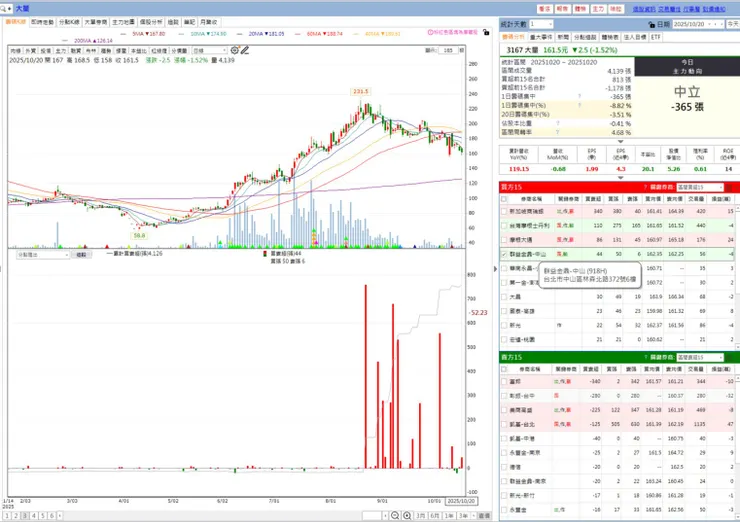Switch to 分點K線 tab

tap(69, 22)
